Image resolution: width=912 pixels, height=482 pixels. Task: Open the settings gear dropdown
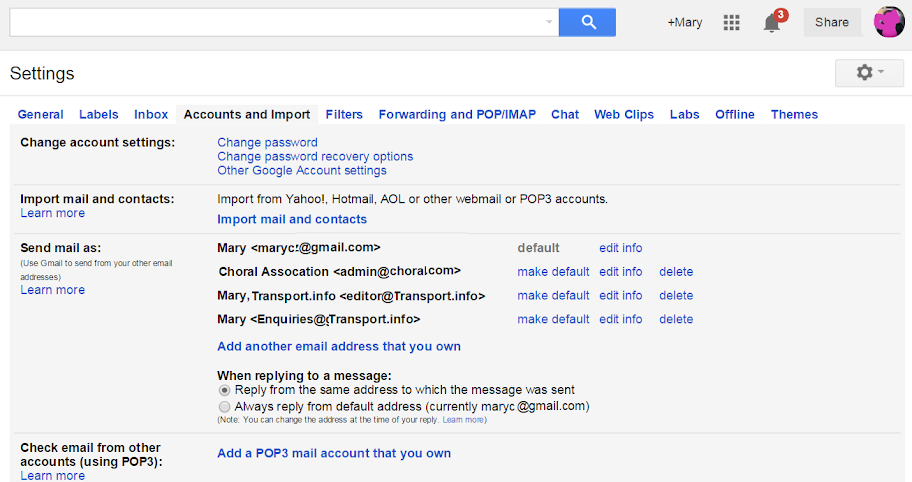point(869,73)
